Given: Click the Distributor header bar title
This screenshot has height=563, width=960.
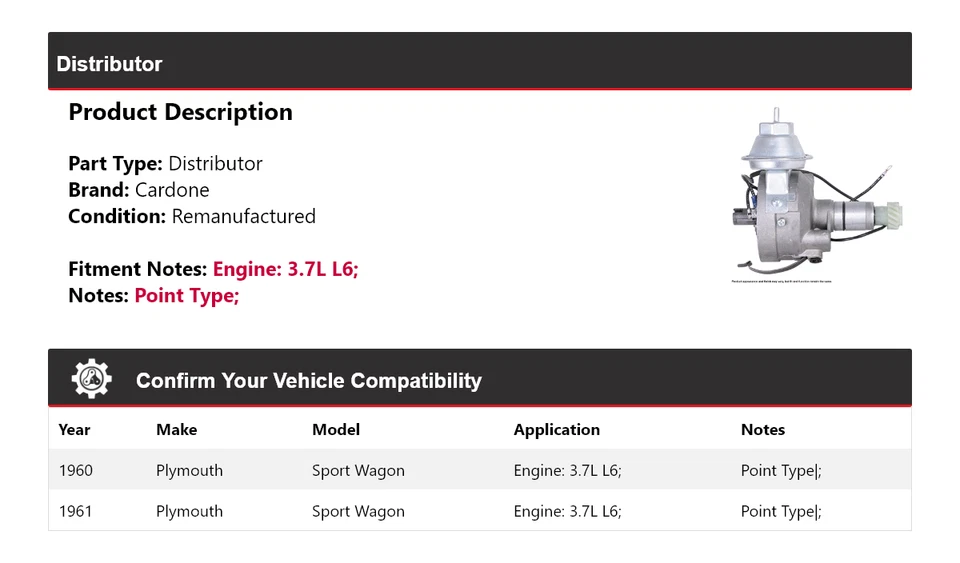Looking at the screenshot, I should tap(109, 64).
